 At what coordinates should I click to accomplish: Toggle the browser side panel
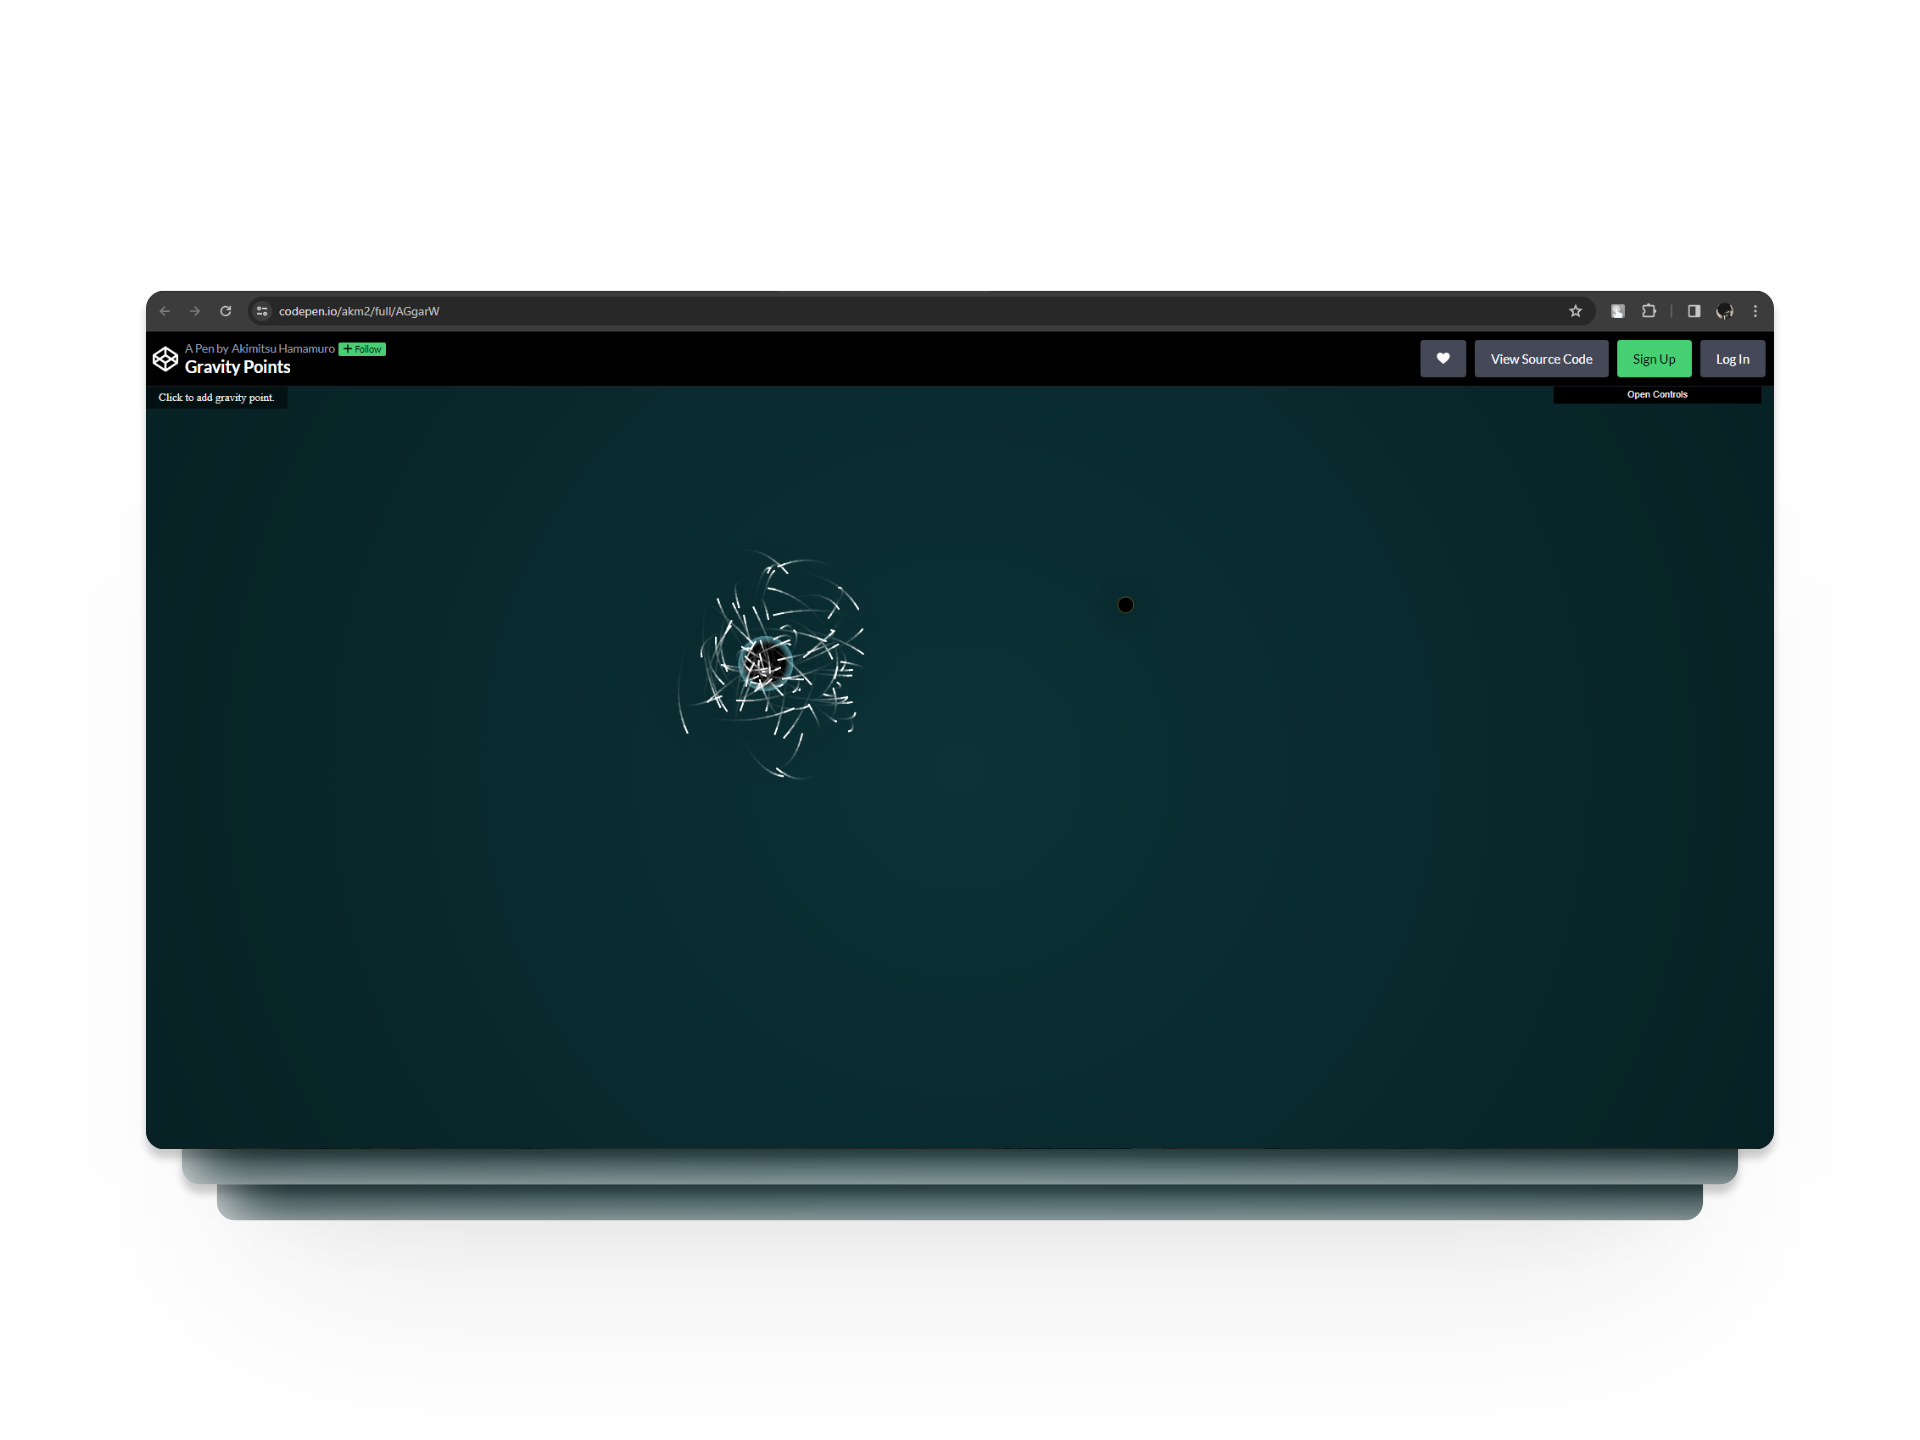(x=1694, y=311)
